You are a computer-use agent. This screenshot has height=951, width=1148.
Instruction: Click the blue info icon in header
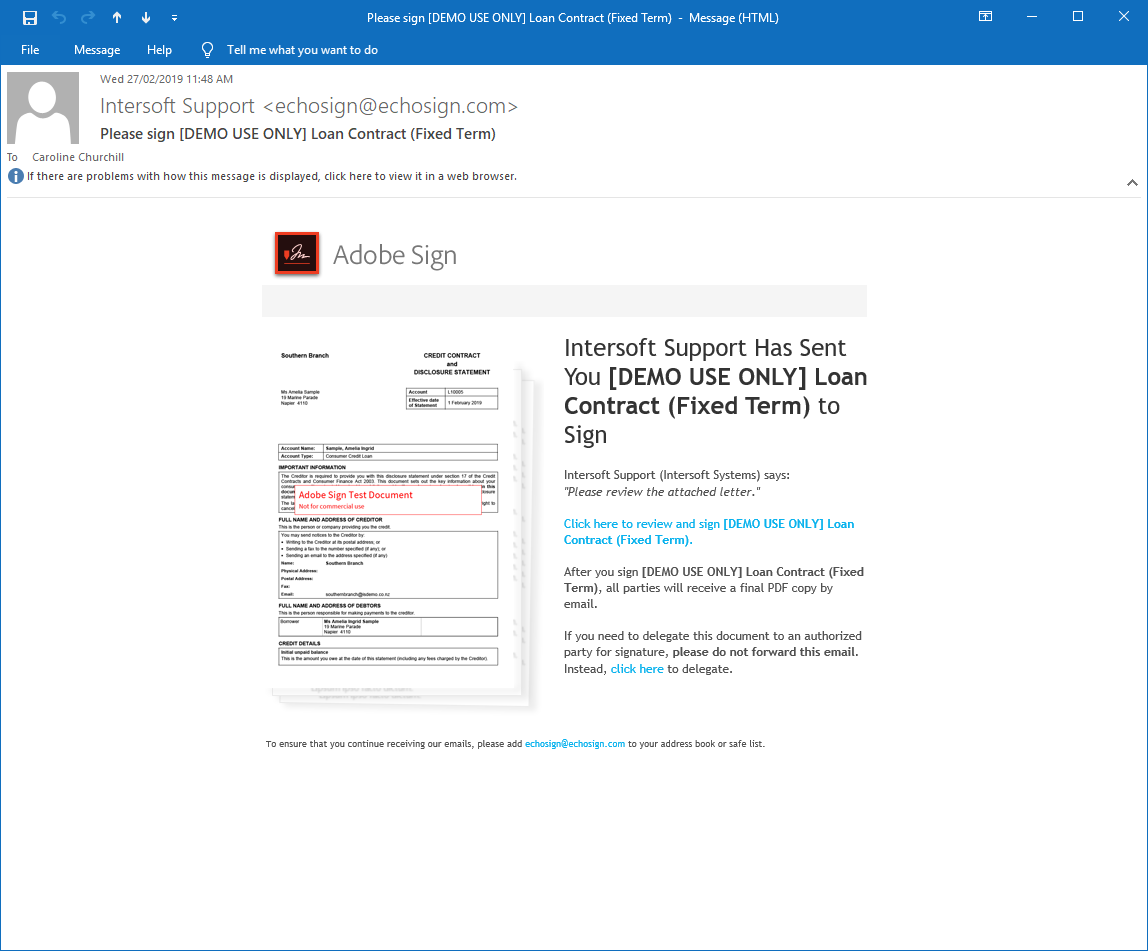(15, 176)
